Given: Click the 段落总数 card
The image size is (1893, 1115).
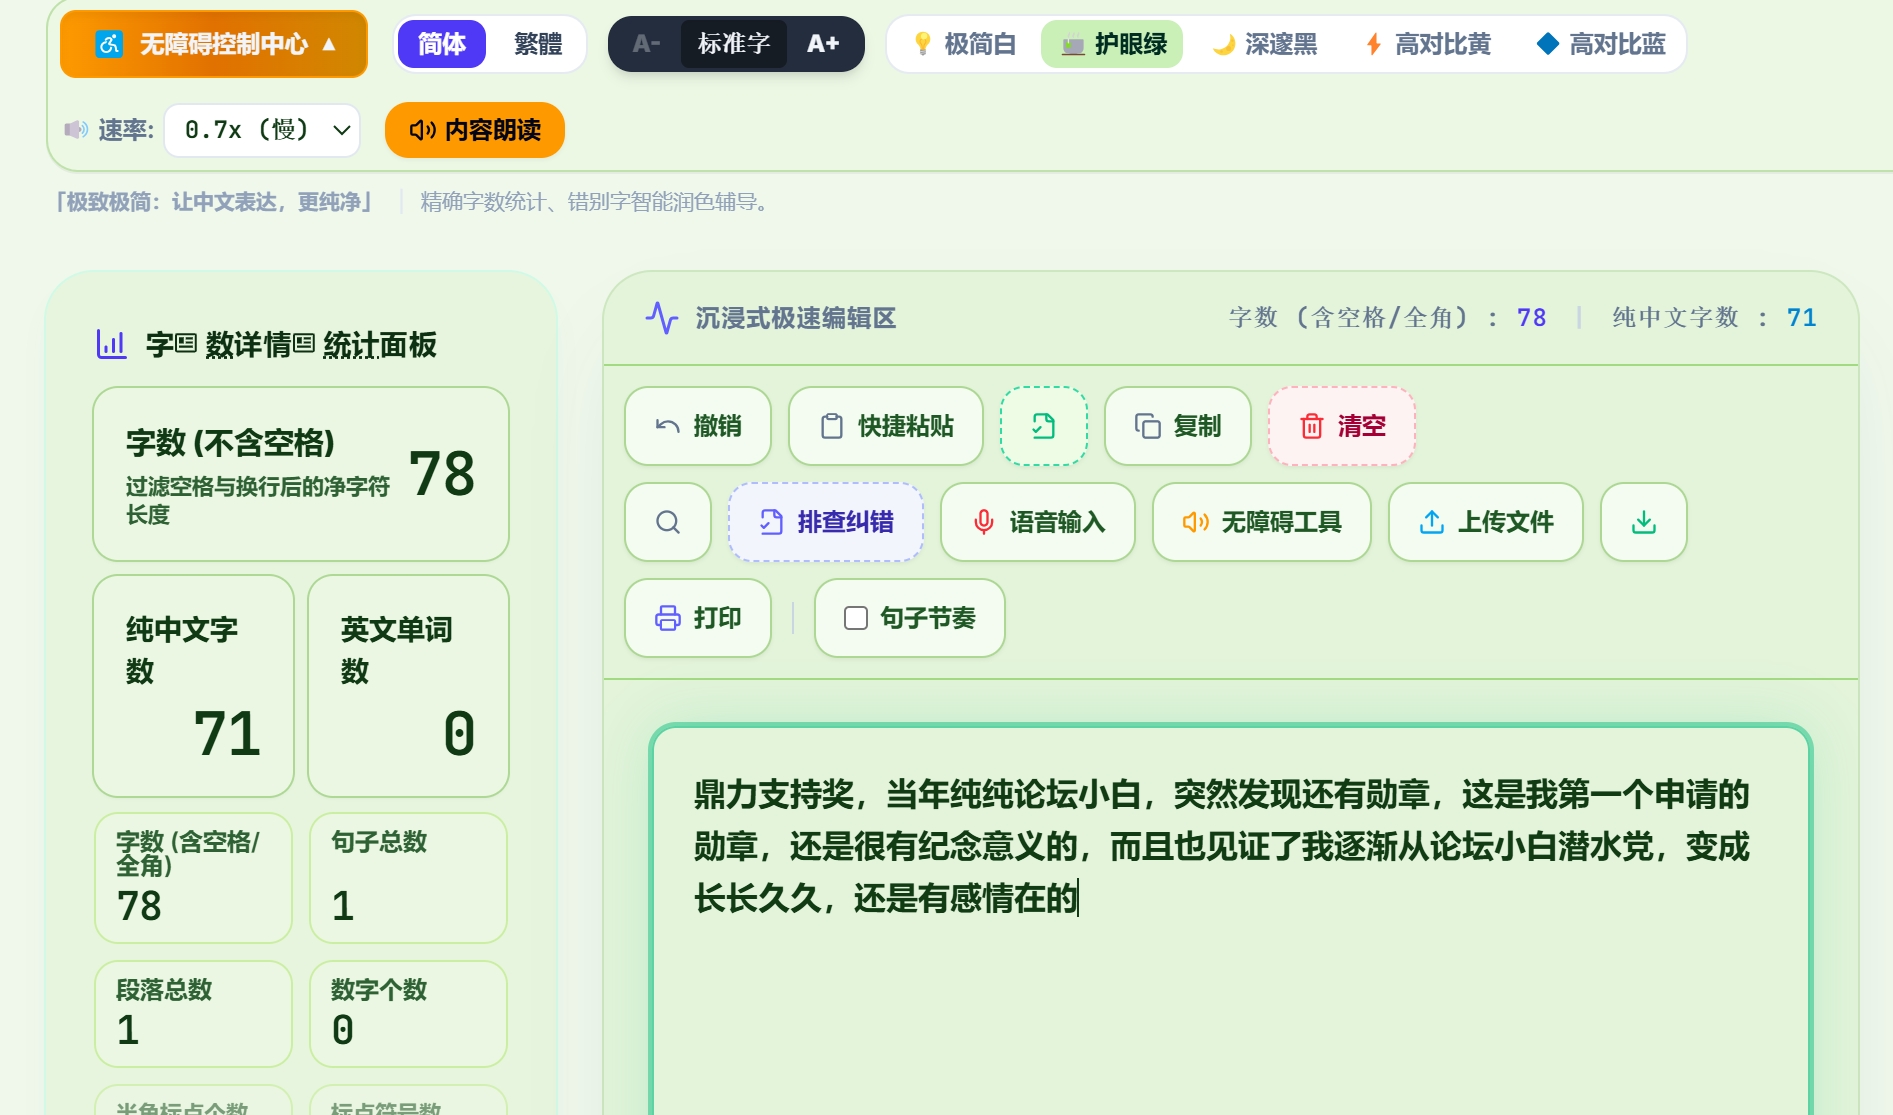Looking at the screenshot, I should pos(193,1014).
